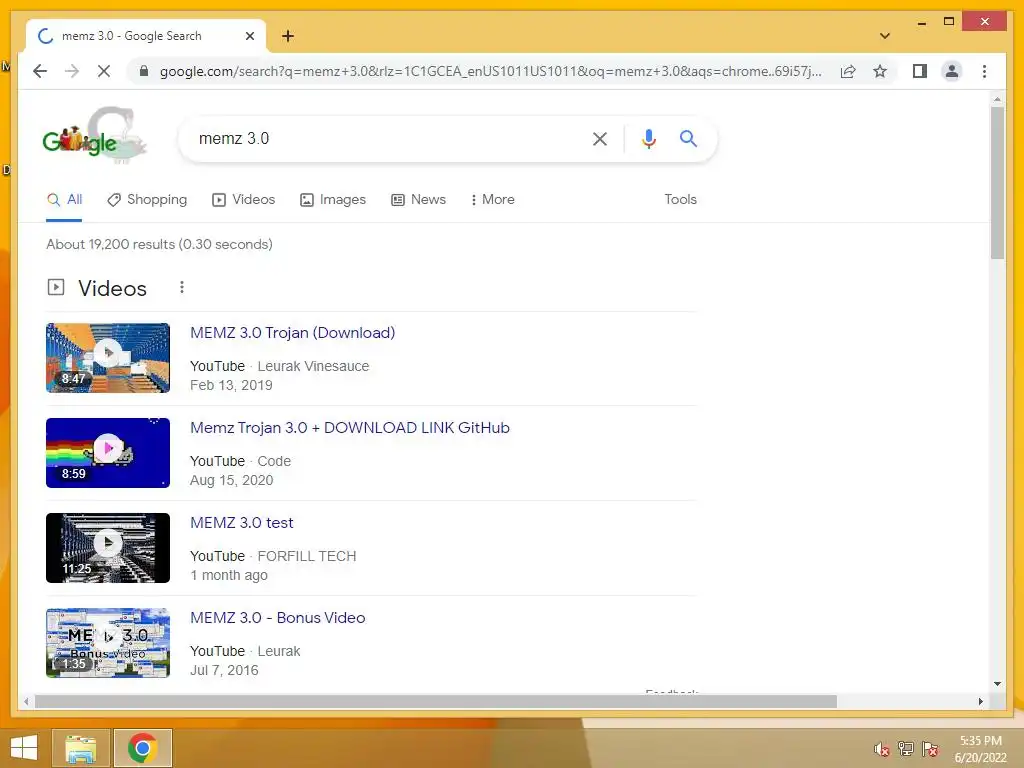Open the MEMZ 3.0 Trojan (Download) link
The height and width of the screenshot is (768, 1024).
pos(293,332)
